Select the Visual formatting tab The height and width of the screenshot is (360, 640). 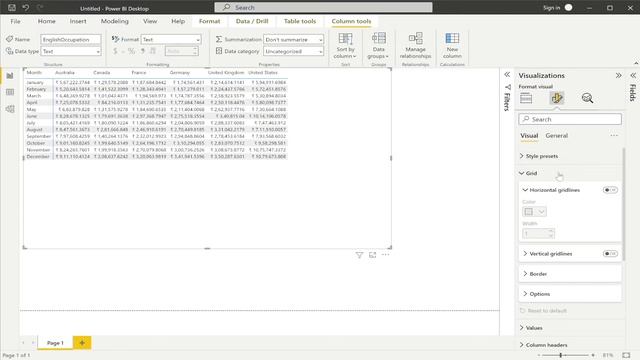coord(529,136)
